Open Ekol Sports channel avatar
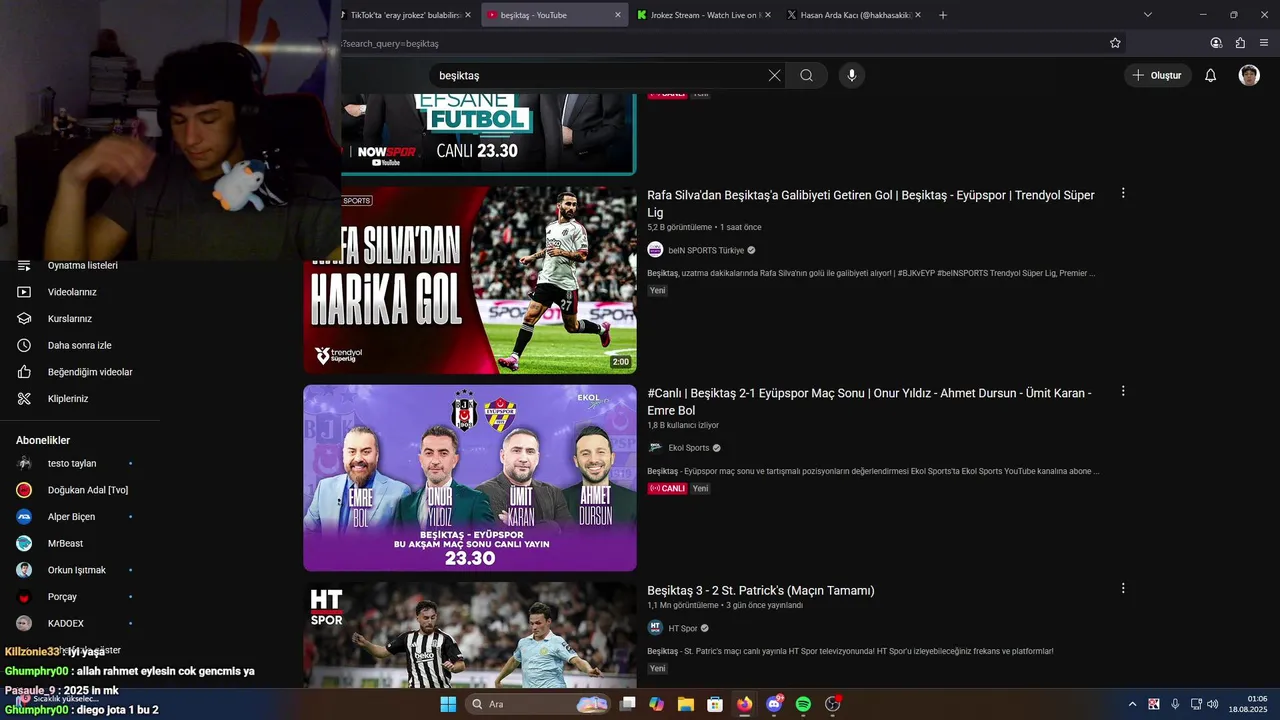 [655, 448]
